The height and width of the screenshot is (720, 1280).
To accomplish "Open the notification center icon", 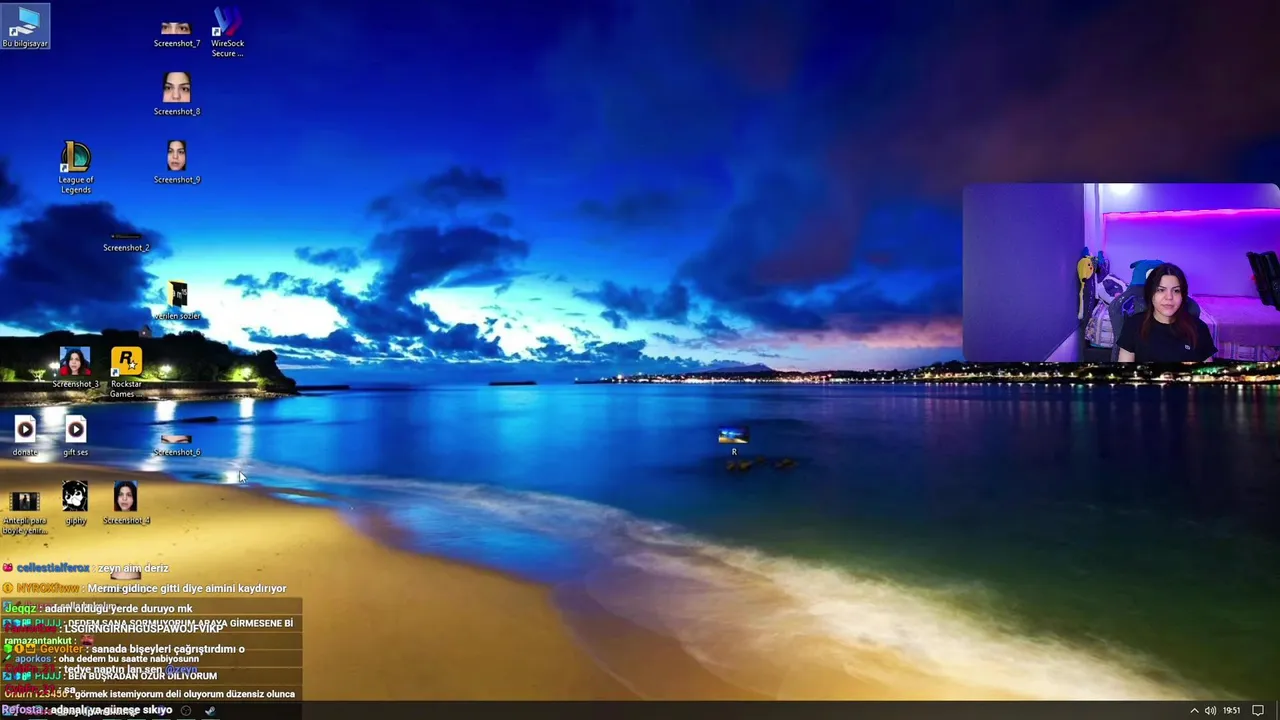I will click(1258, 711).
